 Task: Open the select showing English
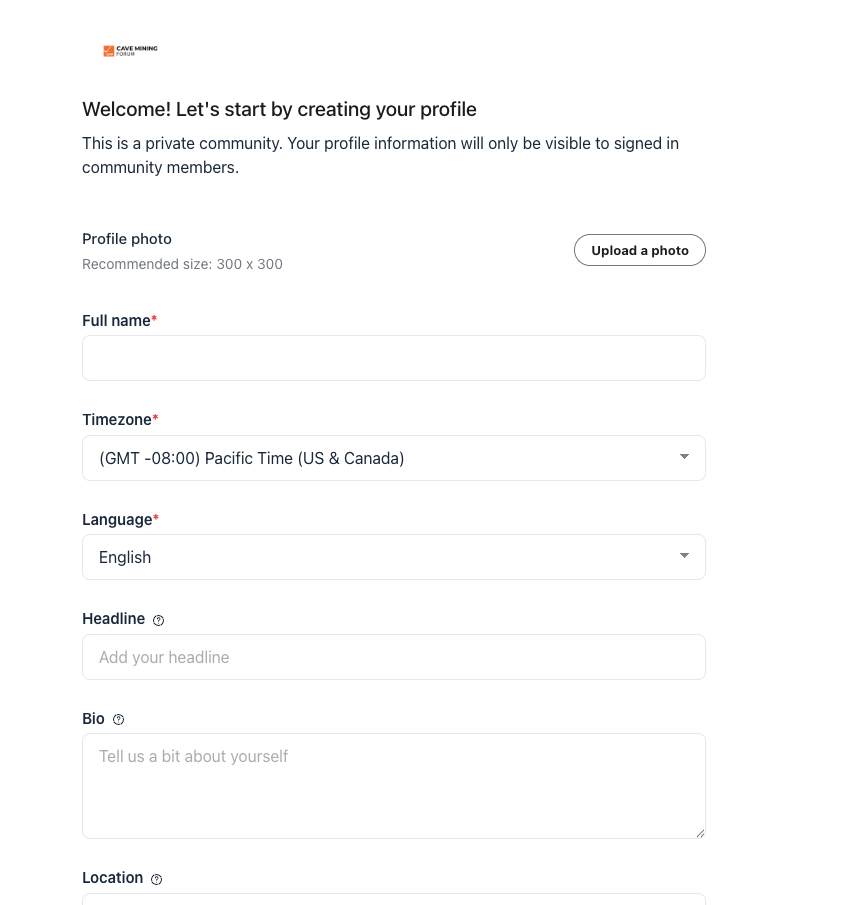[394, 557]
